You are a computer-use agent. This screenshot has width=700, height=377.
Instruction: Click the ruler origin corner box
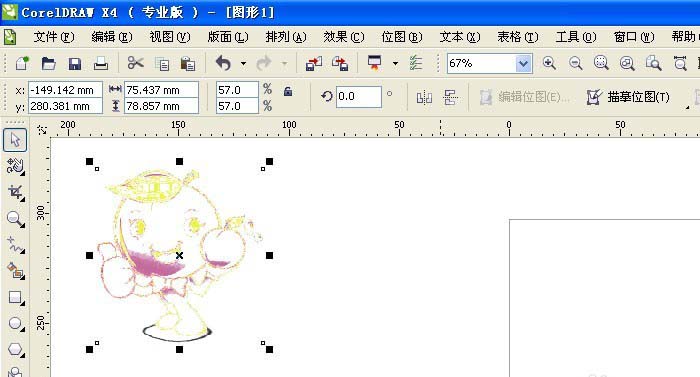click(x=42, y=130)
